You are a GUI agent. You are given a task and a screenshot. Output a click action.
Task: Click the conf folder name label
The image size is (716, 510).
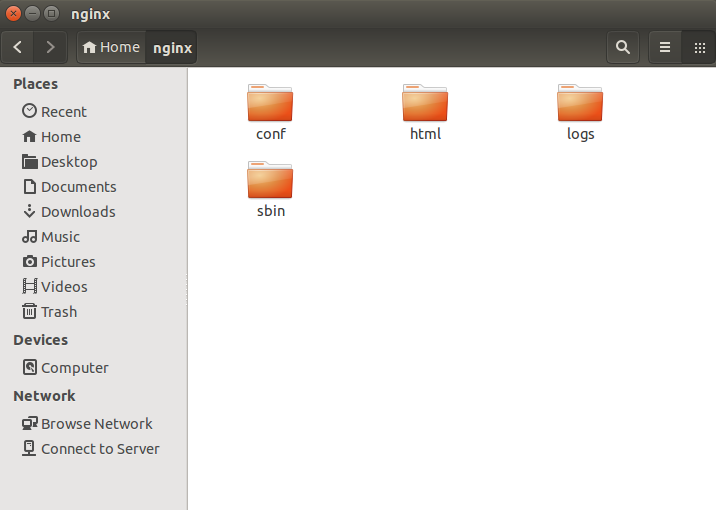[x=271, y=134]
